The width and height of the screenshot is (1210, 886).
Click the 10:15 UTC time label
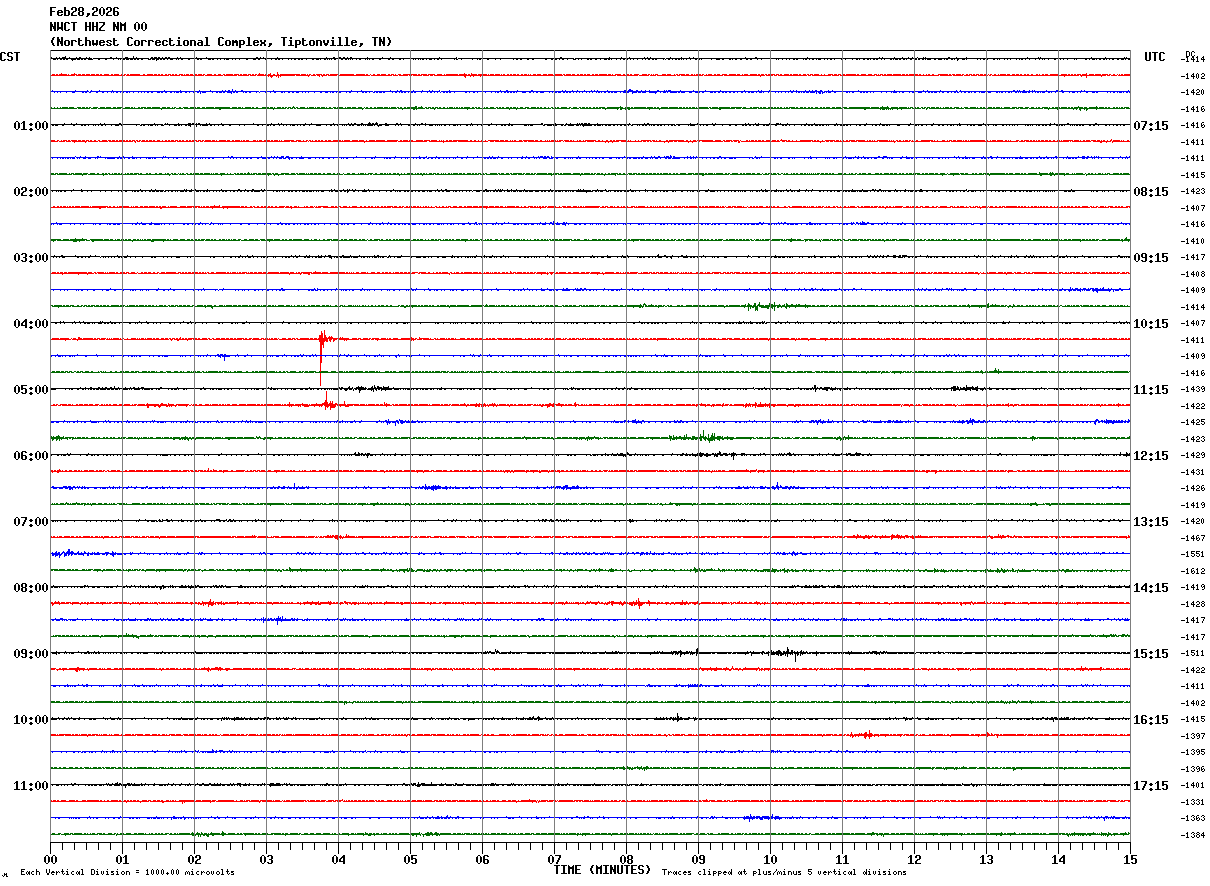(x=1151, y=324)
